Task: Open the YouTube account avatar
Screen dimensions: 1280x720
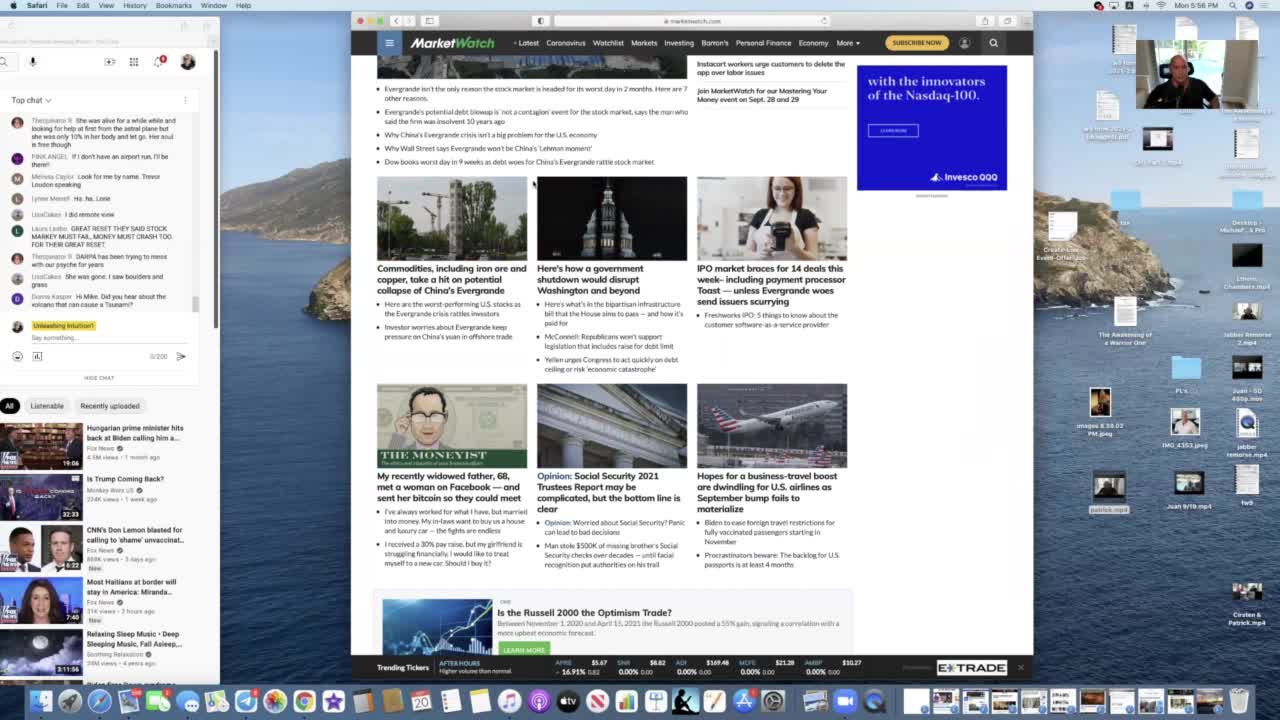Action: pyautogui.click(x=187, y=62)
